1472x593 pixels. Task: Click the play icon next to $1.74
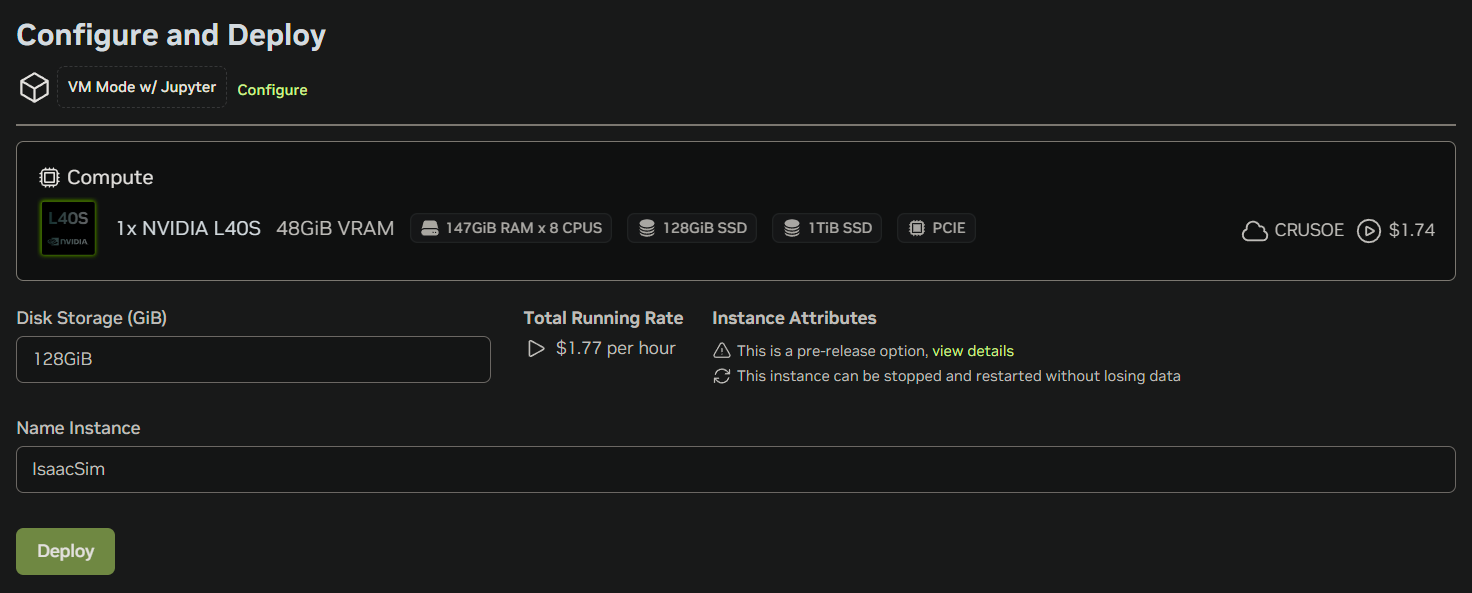click(x=1369, y=230)
